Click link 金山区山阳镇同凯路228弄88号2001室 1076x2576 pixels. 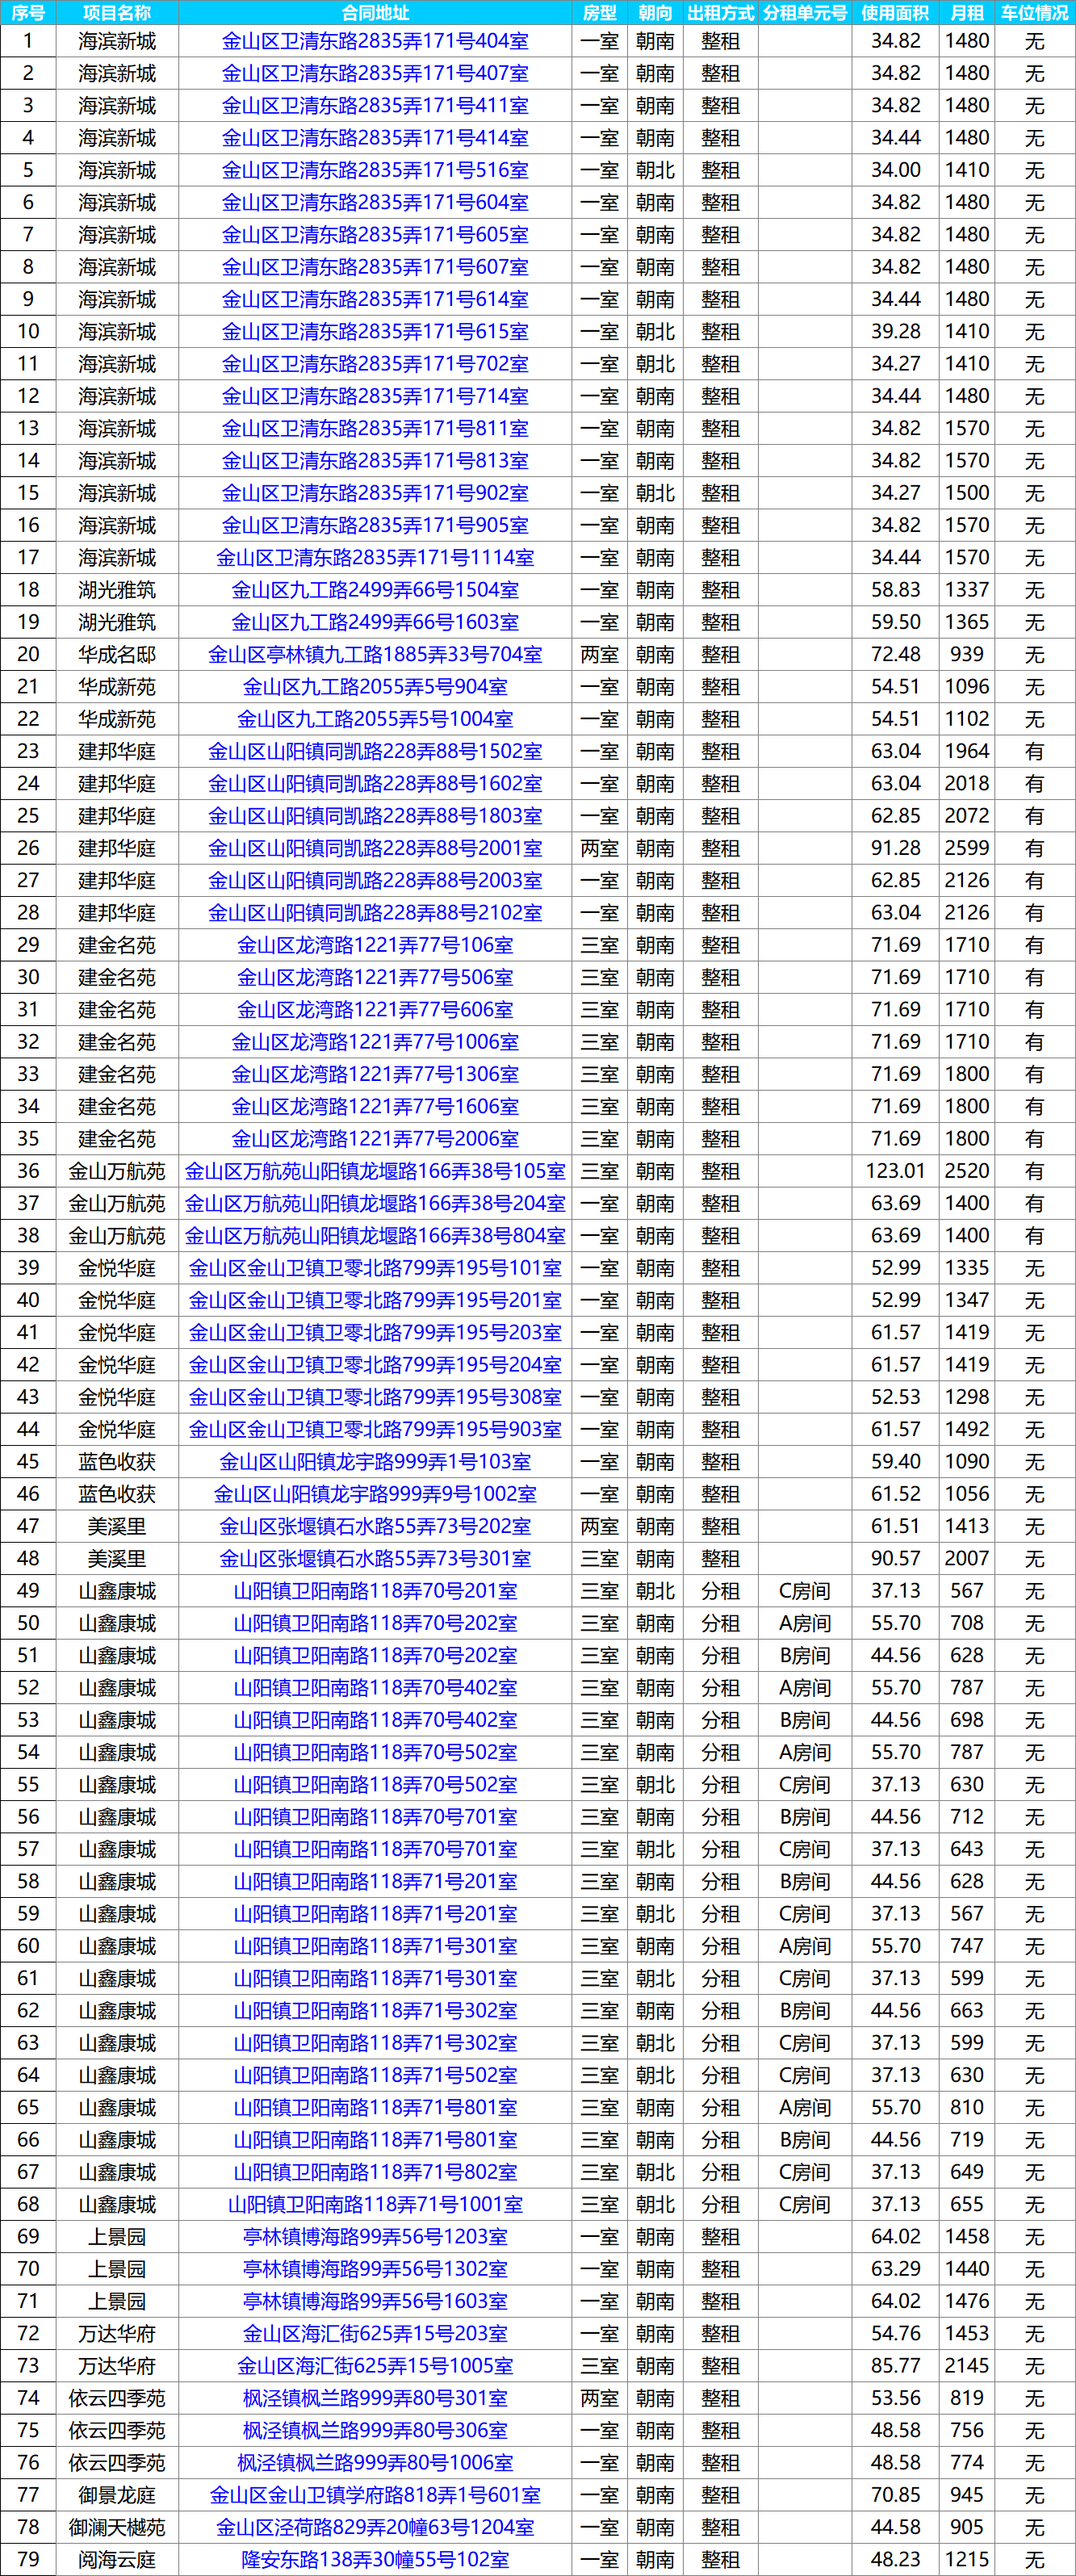375,849
